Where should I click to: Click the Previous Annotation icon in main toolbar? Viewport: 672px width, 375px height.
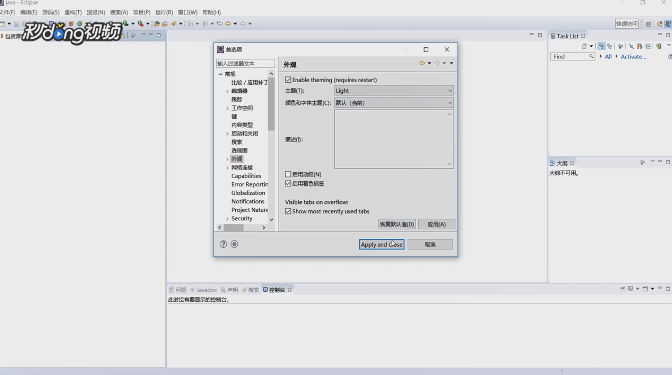(205, 24)
